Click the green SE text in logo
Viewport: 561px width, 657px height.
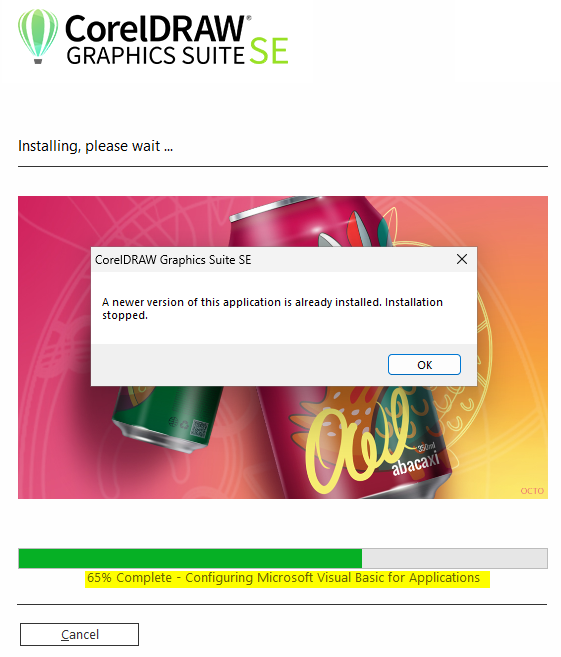pyautogui.click(x=269, y=51)
